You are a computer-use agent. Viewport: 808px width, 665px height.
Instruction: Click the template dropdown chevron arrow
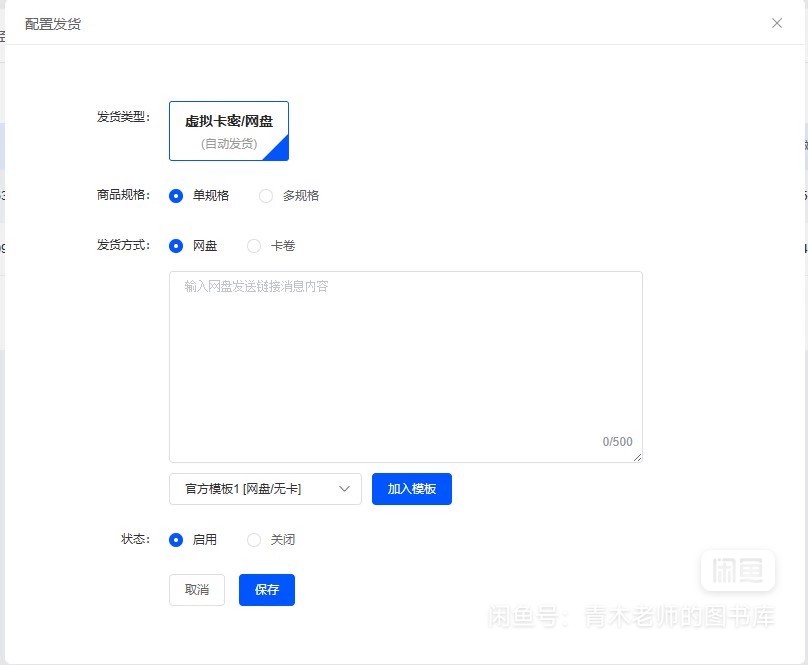click(345, 489)
